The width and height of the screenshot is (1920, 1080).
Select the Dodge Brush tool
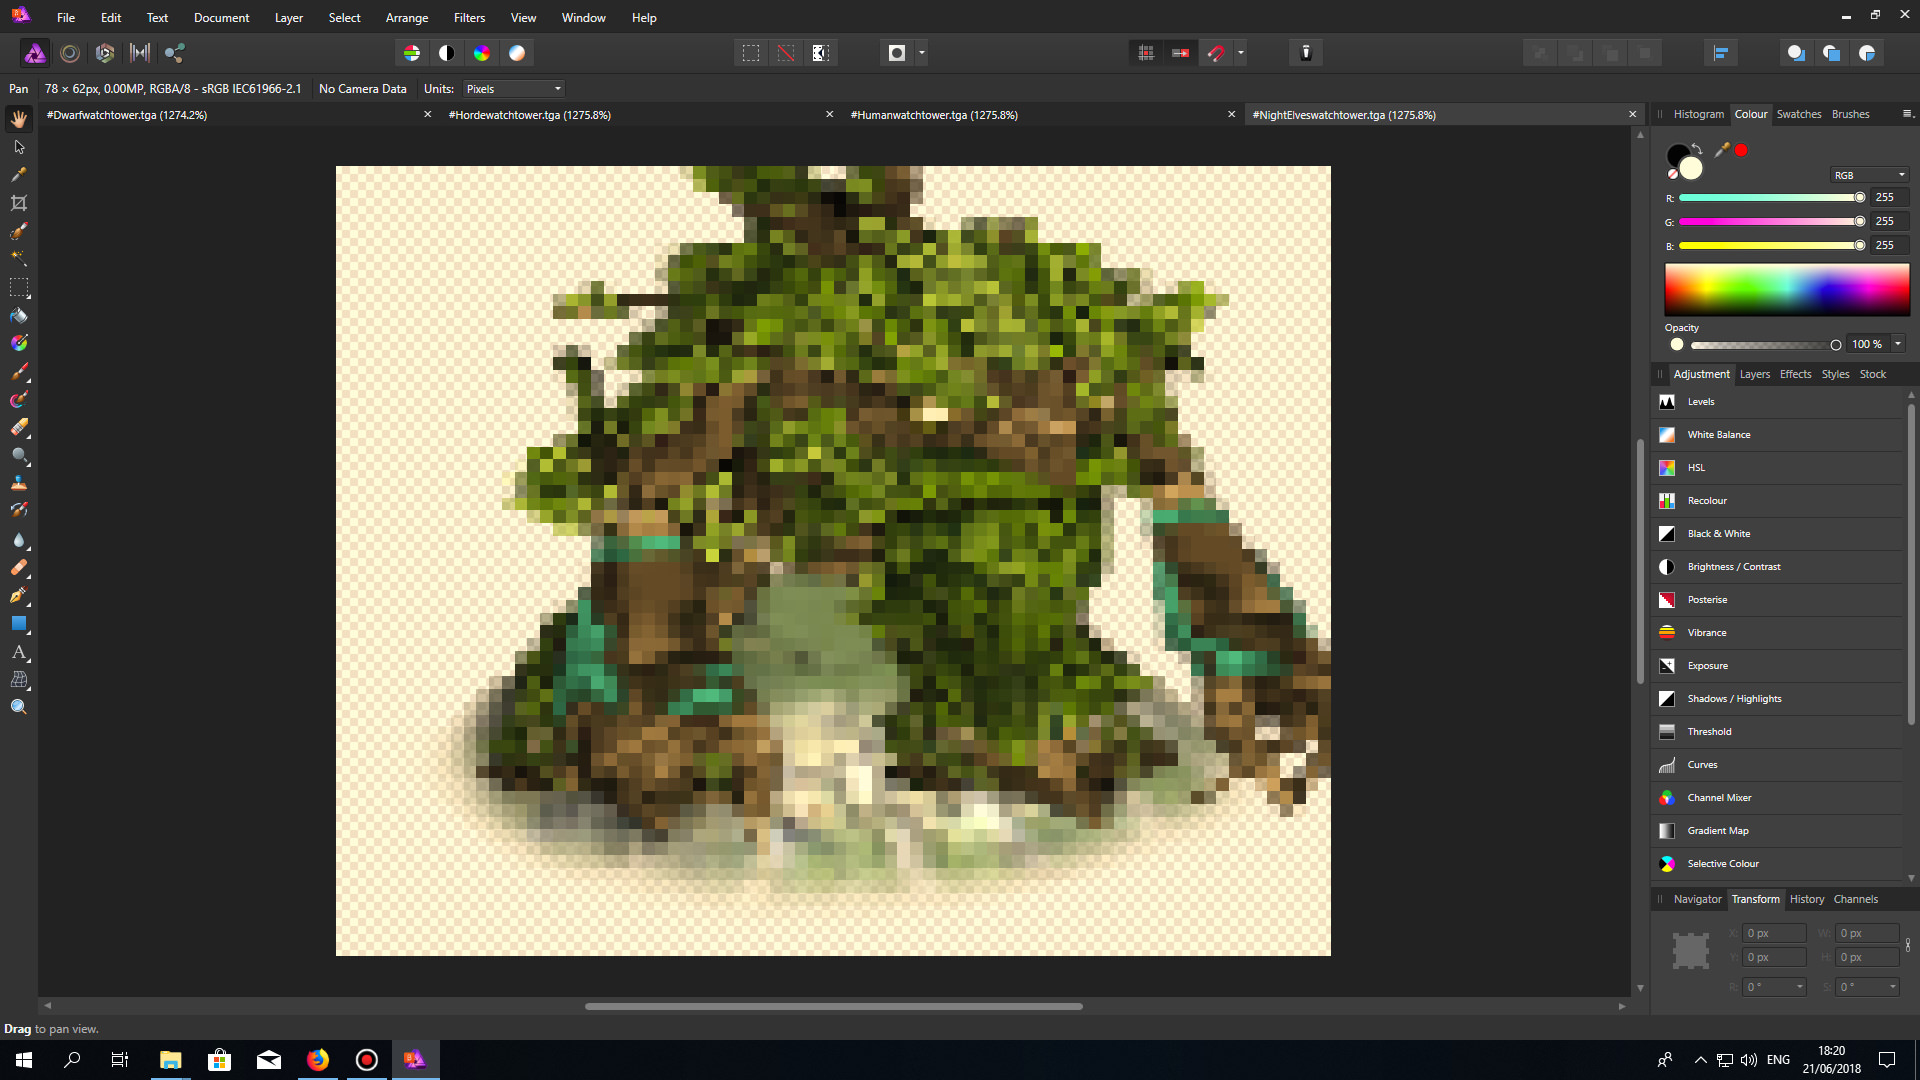click(x=19, y=456)
